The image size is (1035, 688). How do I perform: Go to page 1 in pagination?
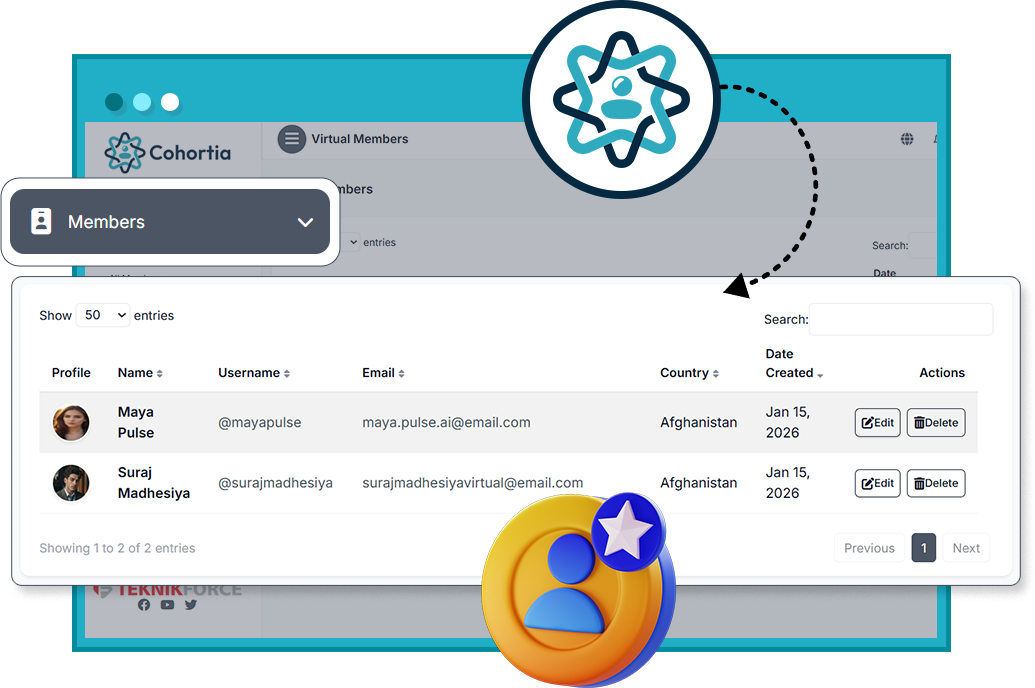[x=923, y=548]
